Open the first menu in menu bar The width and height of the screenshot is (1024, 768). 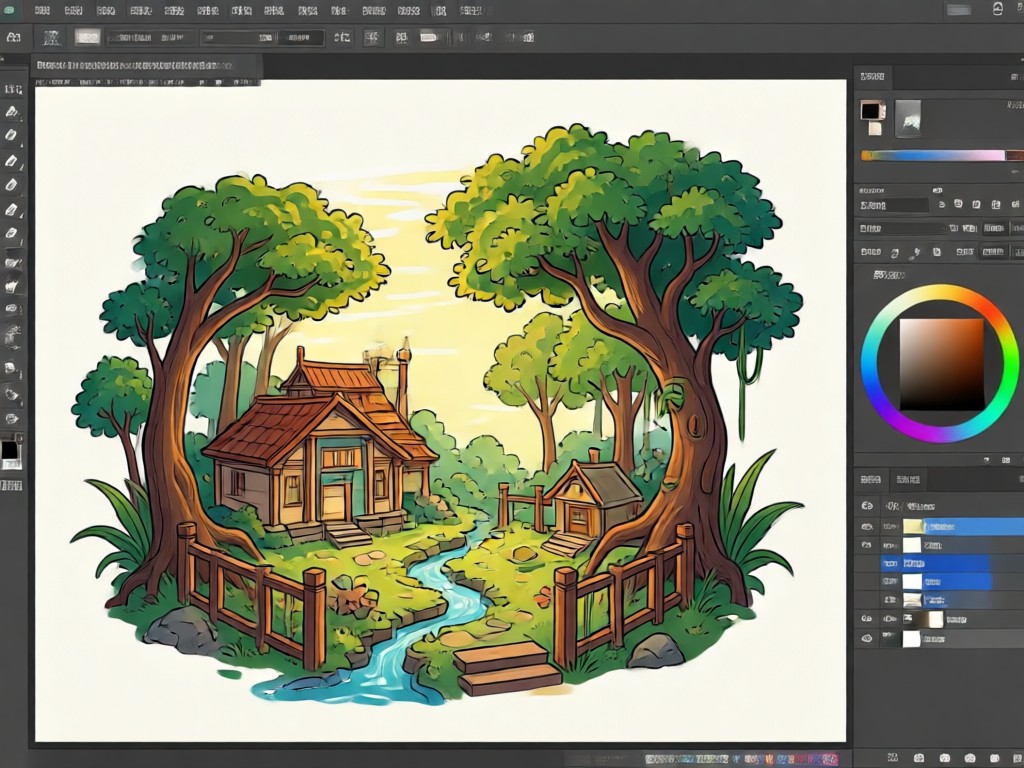pos(42,10)
